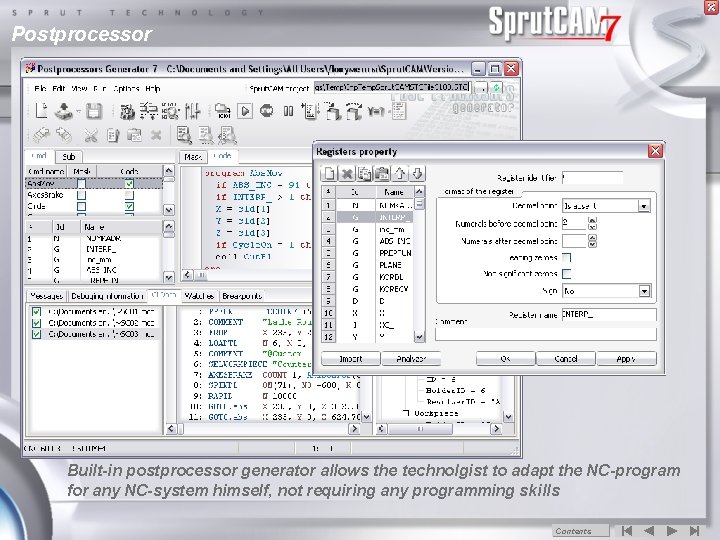Click the Copy icon in second toolbar row

112,135
